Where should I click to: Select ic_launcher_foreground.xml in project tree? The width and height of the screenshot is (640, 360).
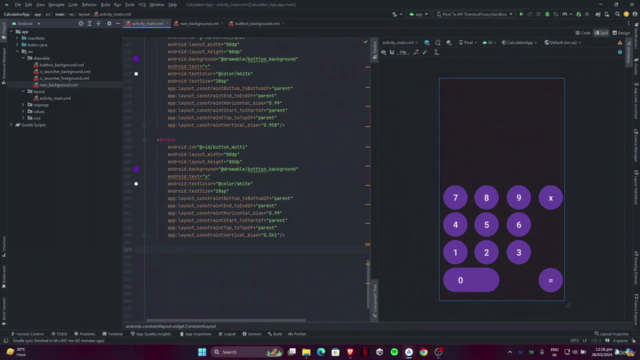[64, 78]
